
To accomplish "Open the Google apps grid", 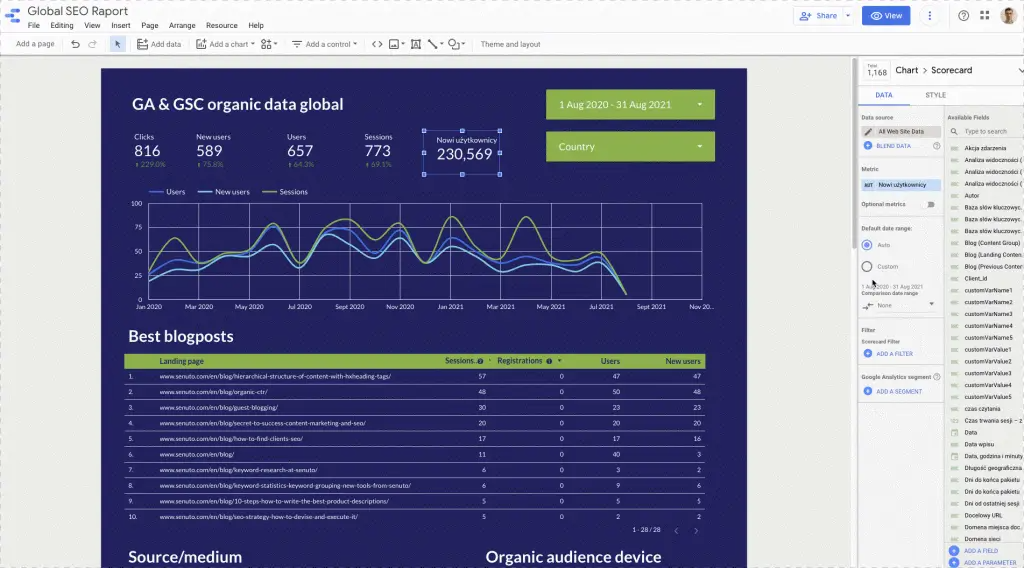I will pyautogui.click(x=984, y=15).
